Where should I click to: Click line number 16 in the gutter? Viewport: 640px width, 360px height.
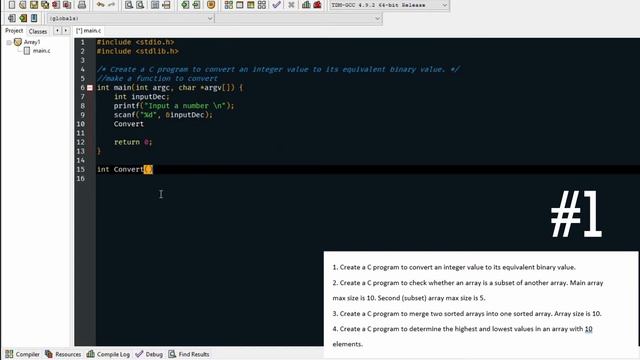[x=81, y=179]
